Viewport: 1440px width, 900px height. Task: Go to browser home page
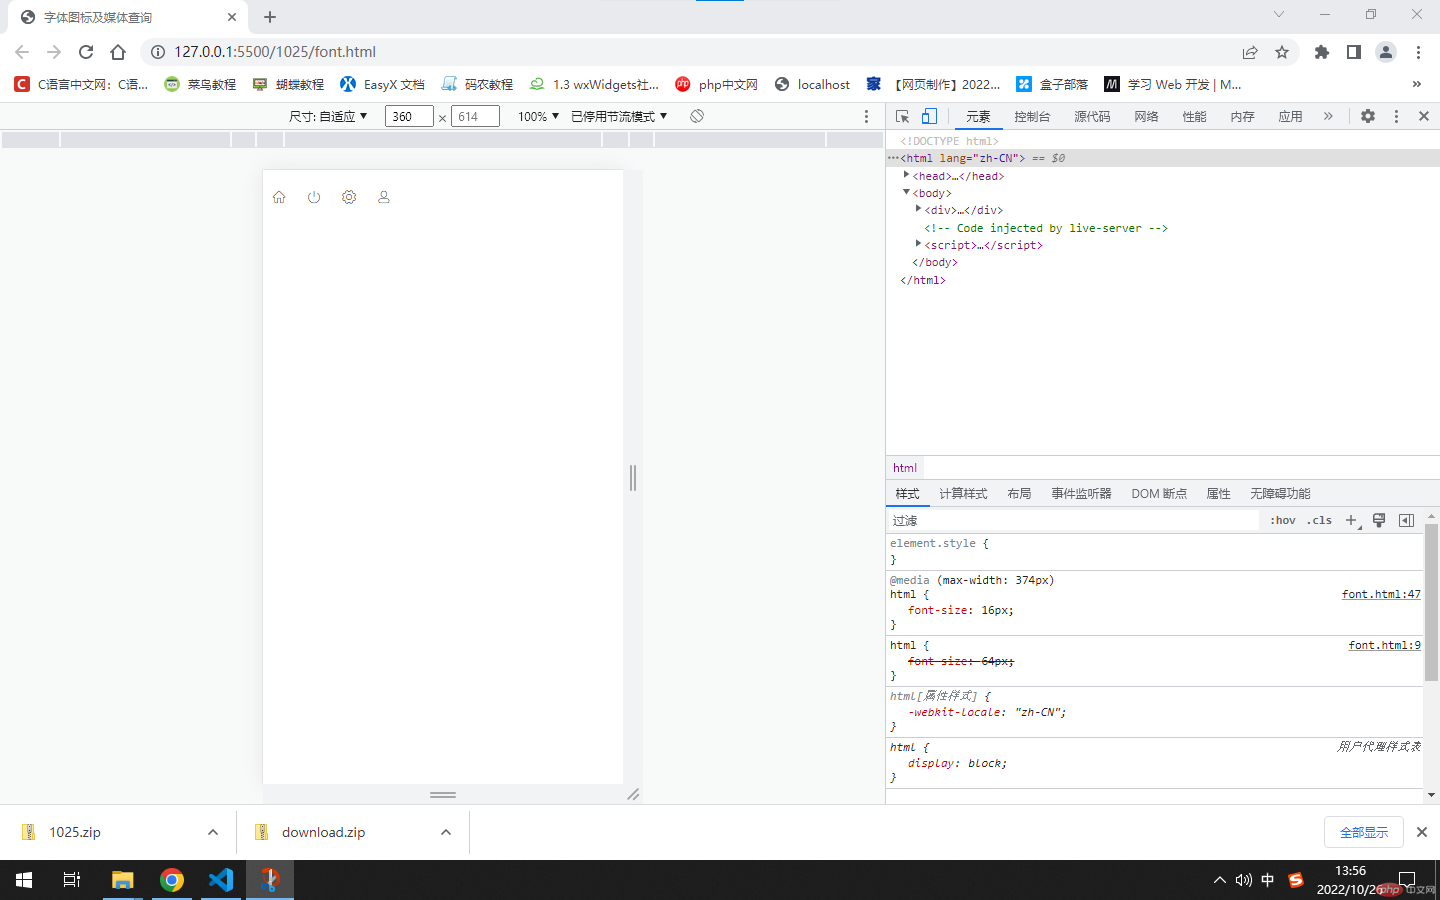(x=118, y=52)
